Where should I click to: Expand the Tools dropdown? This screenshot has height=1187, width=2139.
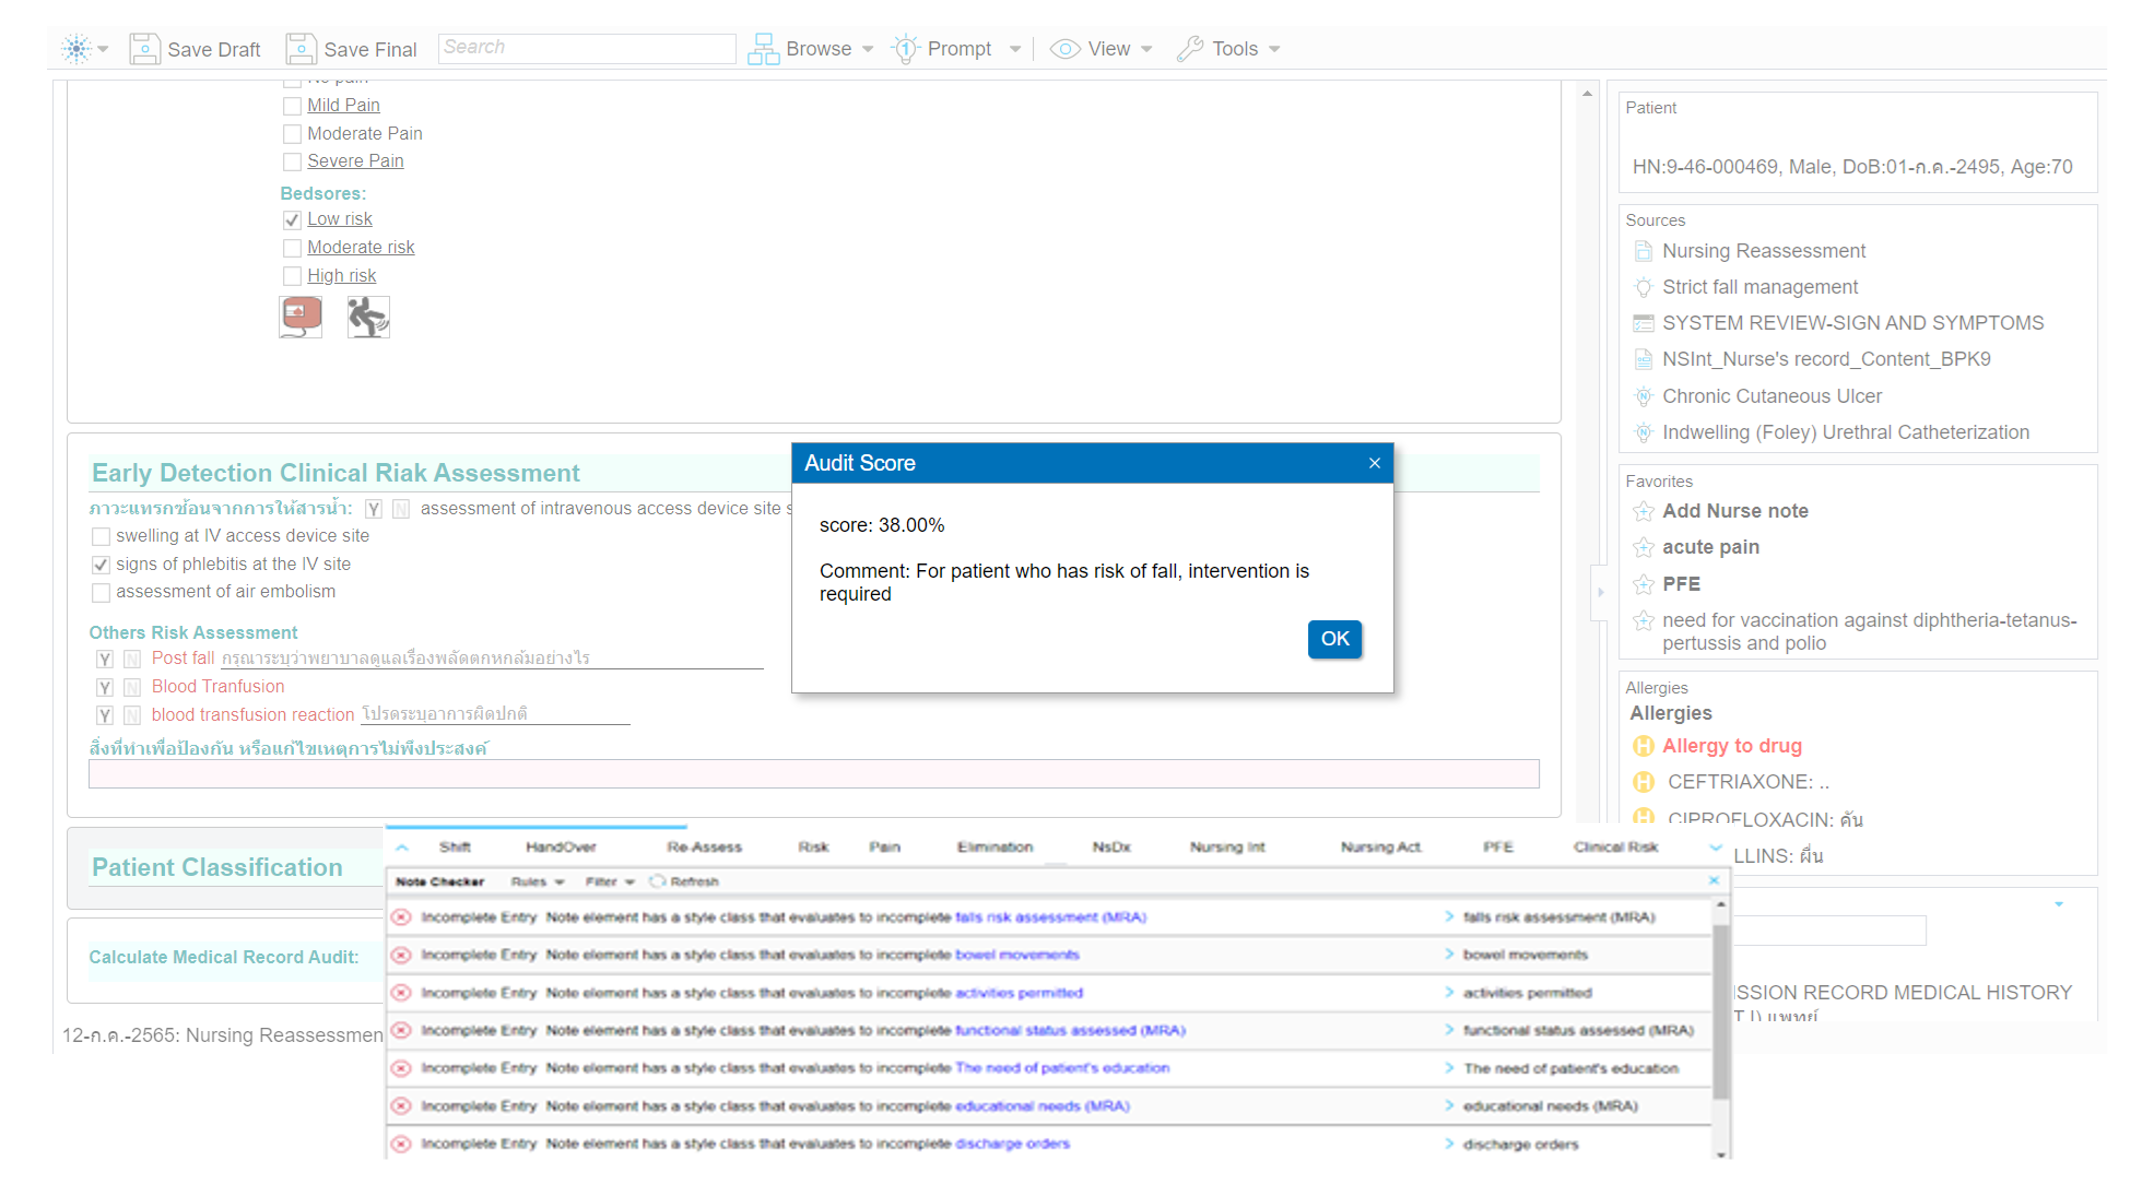click(x=1233, y=49)
